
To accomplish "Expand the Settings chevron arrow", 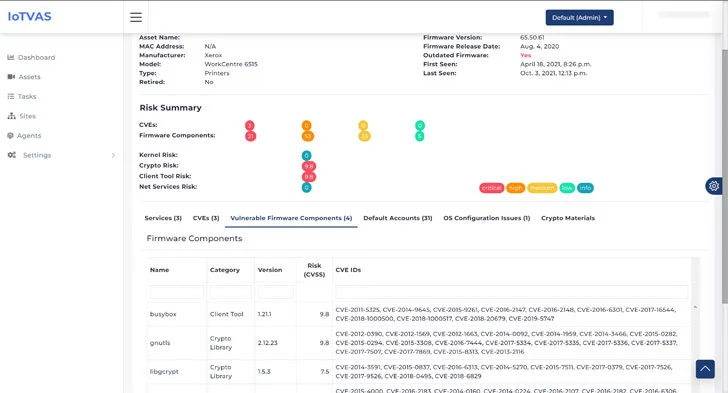I will (x=113, y=155).
